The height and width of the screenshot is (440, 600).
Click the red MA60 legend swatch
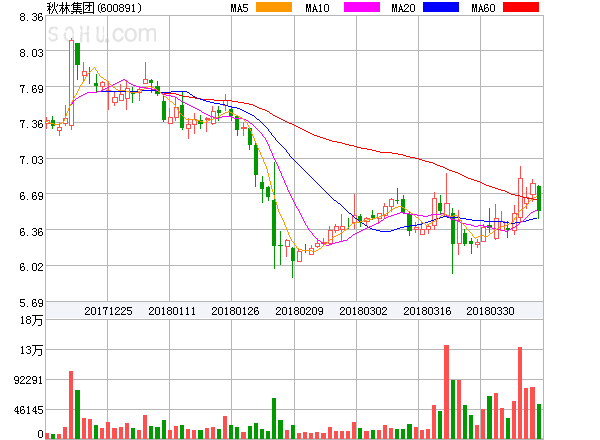[x=521, y=7]
